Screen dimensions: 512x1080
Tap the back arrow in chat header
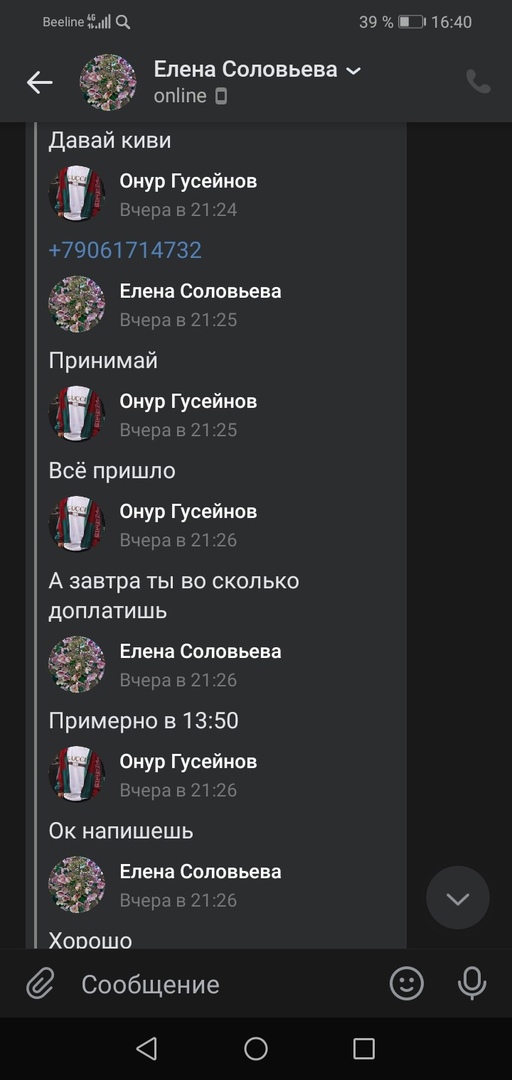[39, 83]
